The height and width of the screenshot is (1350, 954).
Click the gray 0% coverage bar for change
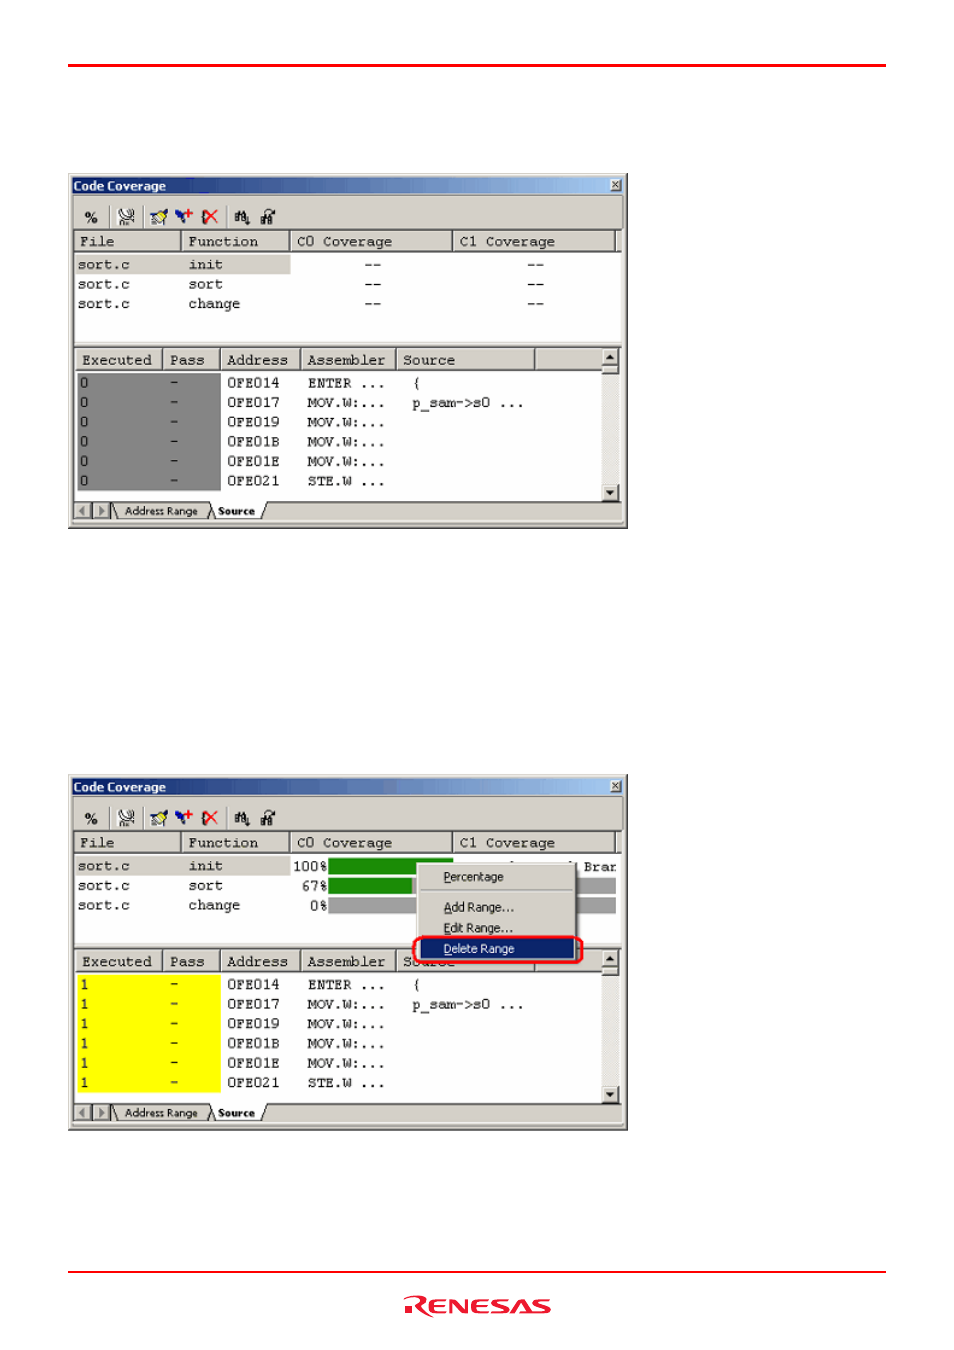372,906
